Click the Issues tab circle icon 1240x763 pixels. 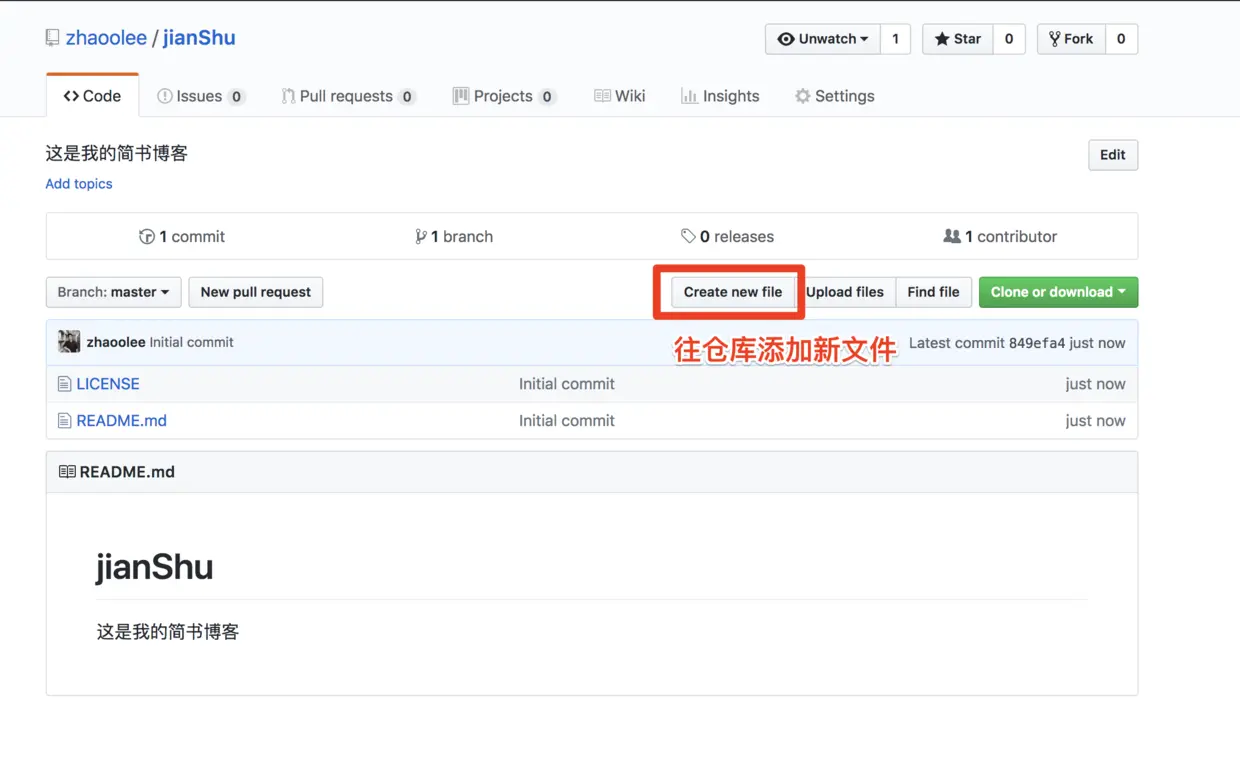point(165,96)
